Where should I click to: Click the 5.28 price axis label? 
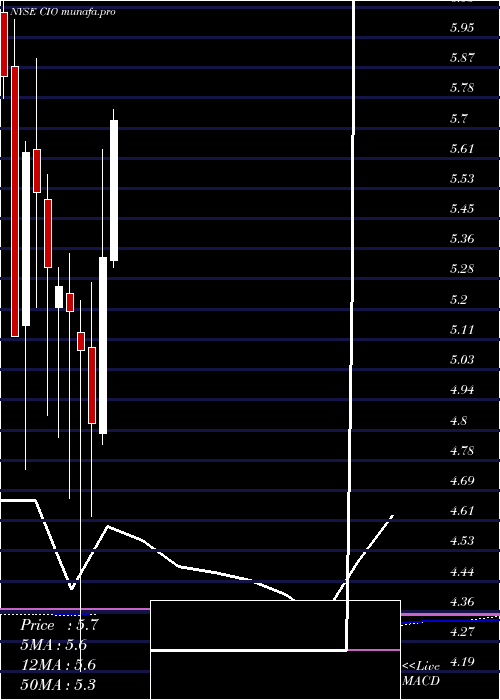coord(462,269)
